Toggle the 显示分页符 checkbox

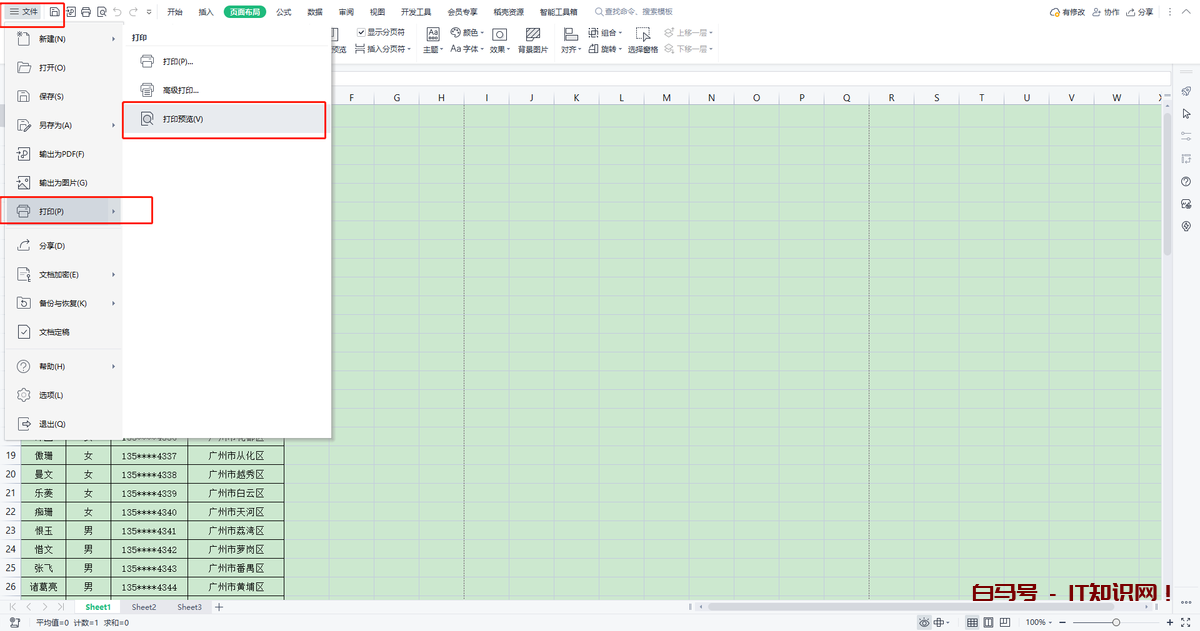click(362, 32)
